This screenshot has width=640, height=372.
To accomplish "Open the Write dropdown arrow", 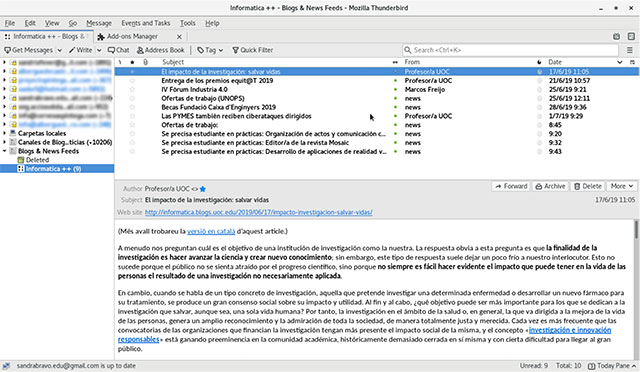I will click(x=99, y=50).
